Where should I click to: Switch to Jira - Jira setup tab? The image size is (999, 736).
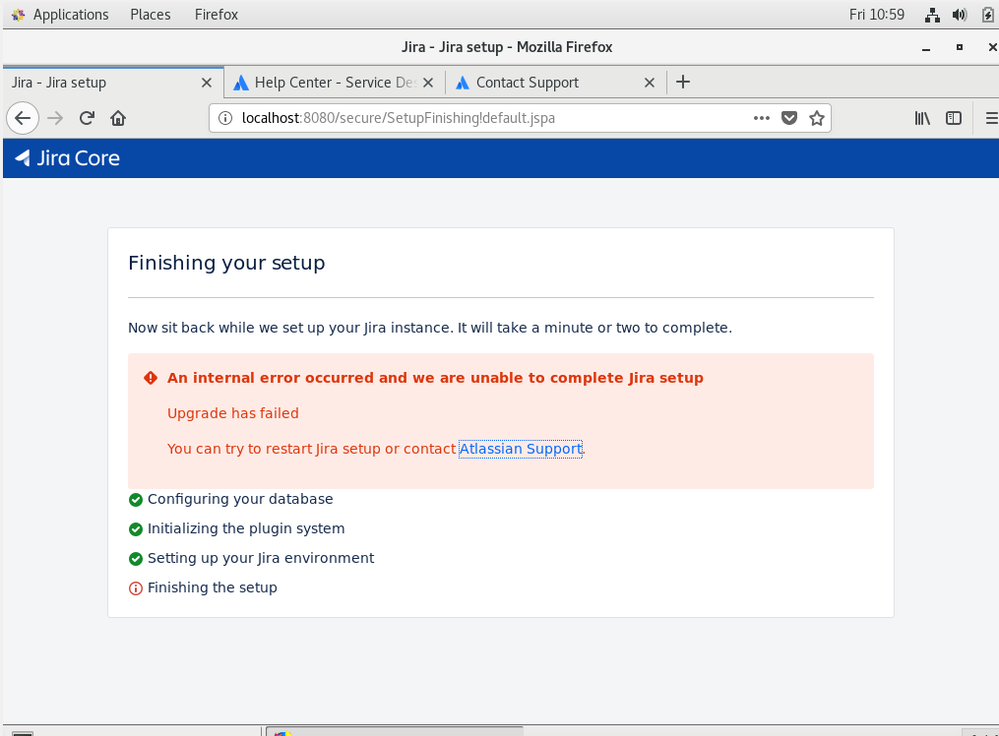coord(111,82)
